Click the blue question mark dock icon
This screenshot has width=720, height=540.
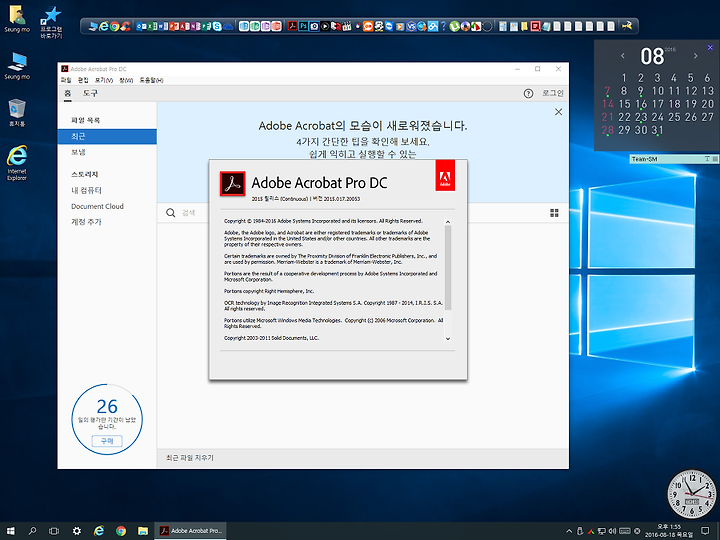coord(444,27)
